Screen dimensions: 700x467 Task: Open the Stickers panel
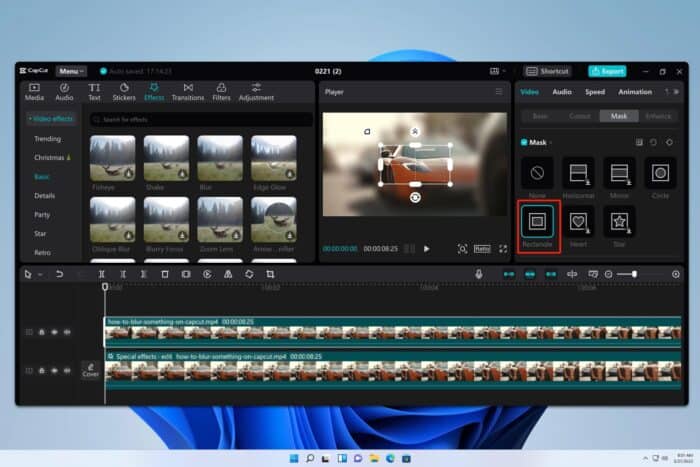(124, 92)
